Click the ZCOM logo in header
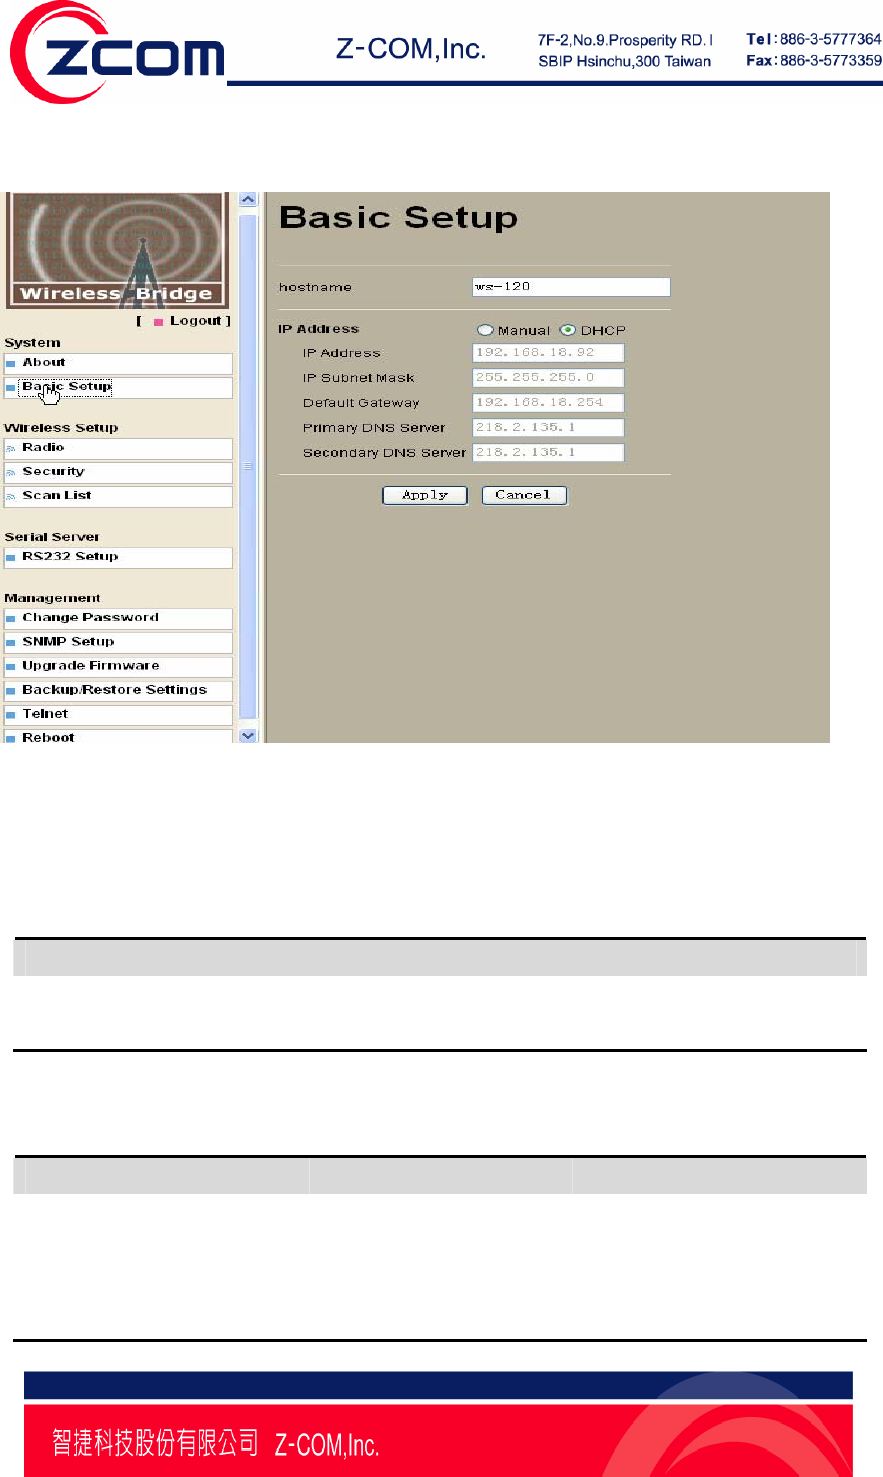Screen dimensions: 883x1477 [x=118, y=52]
